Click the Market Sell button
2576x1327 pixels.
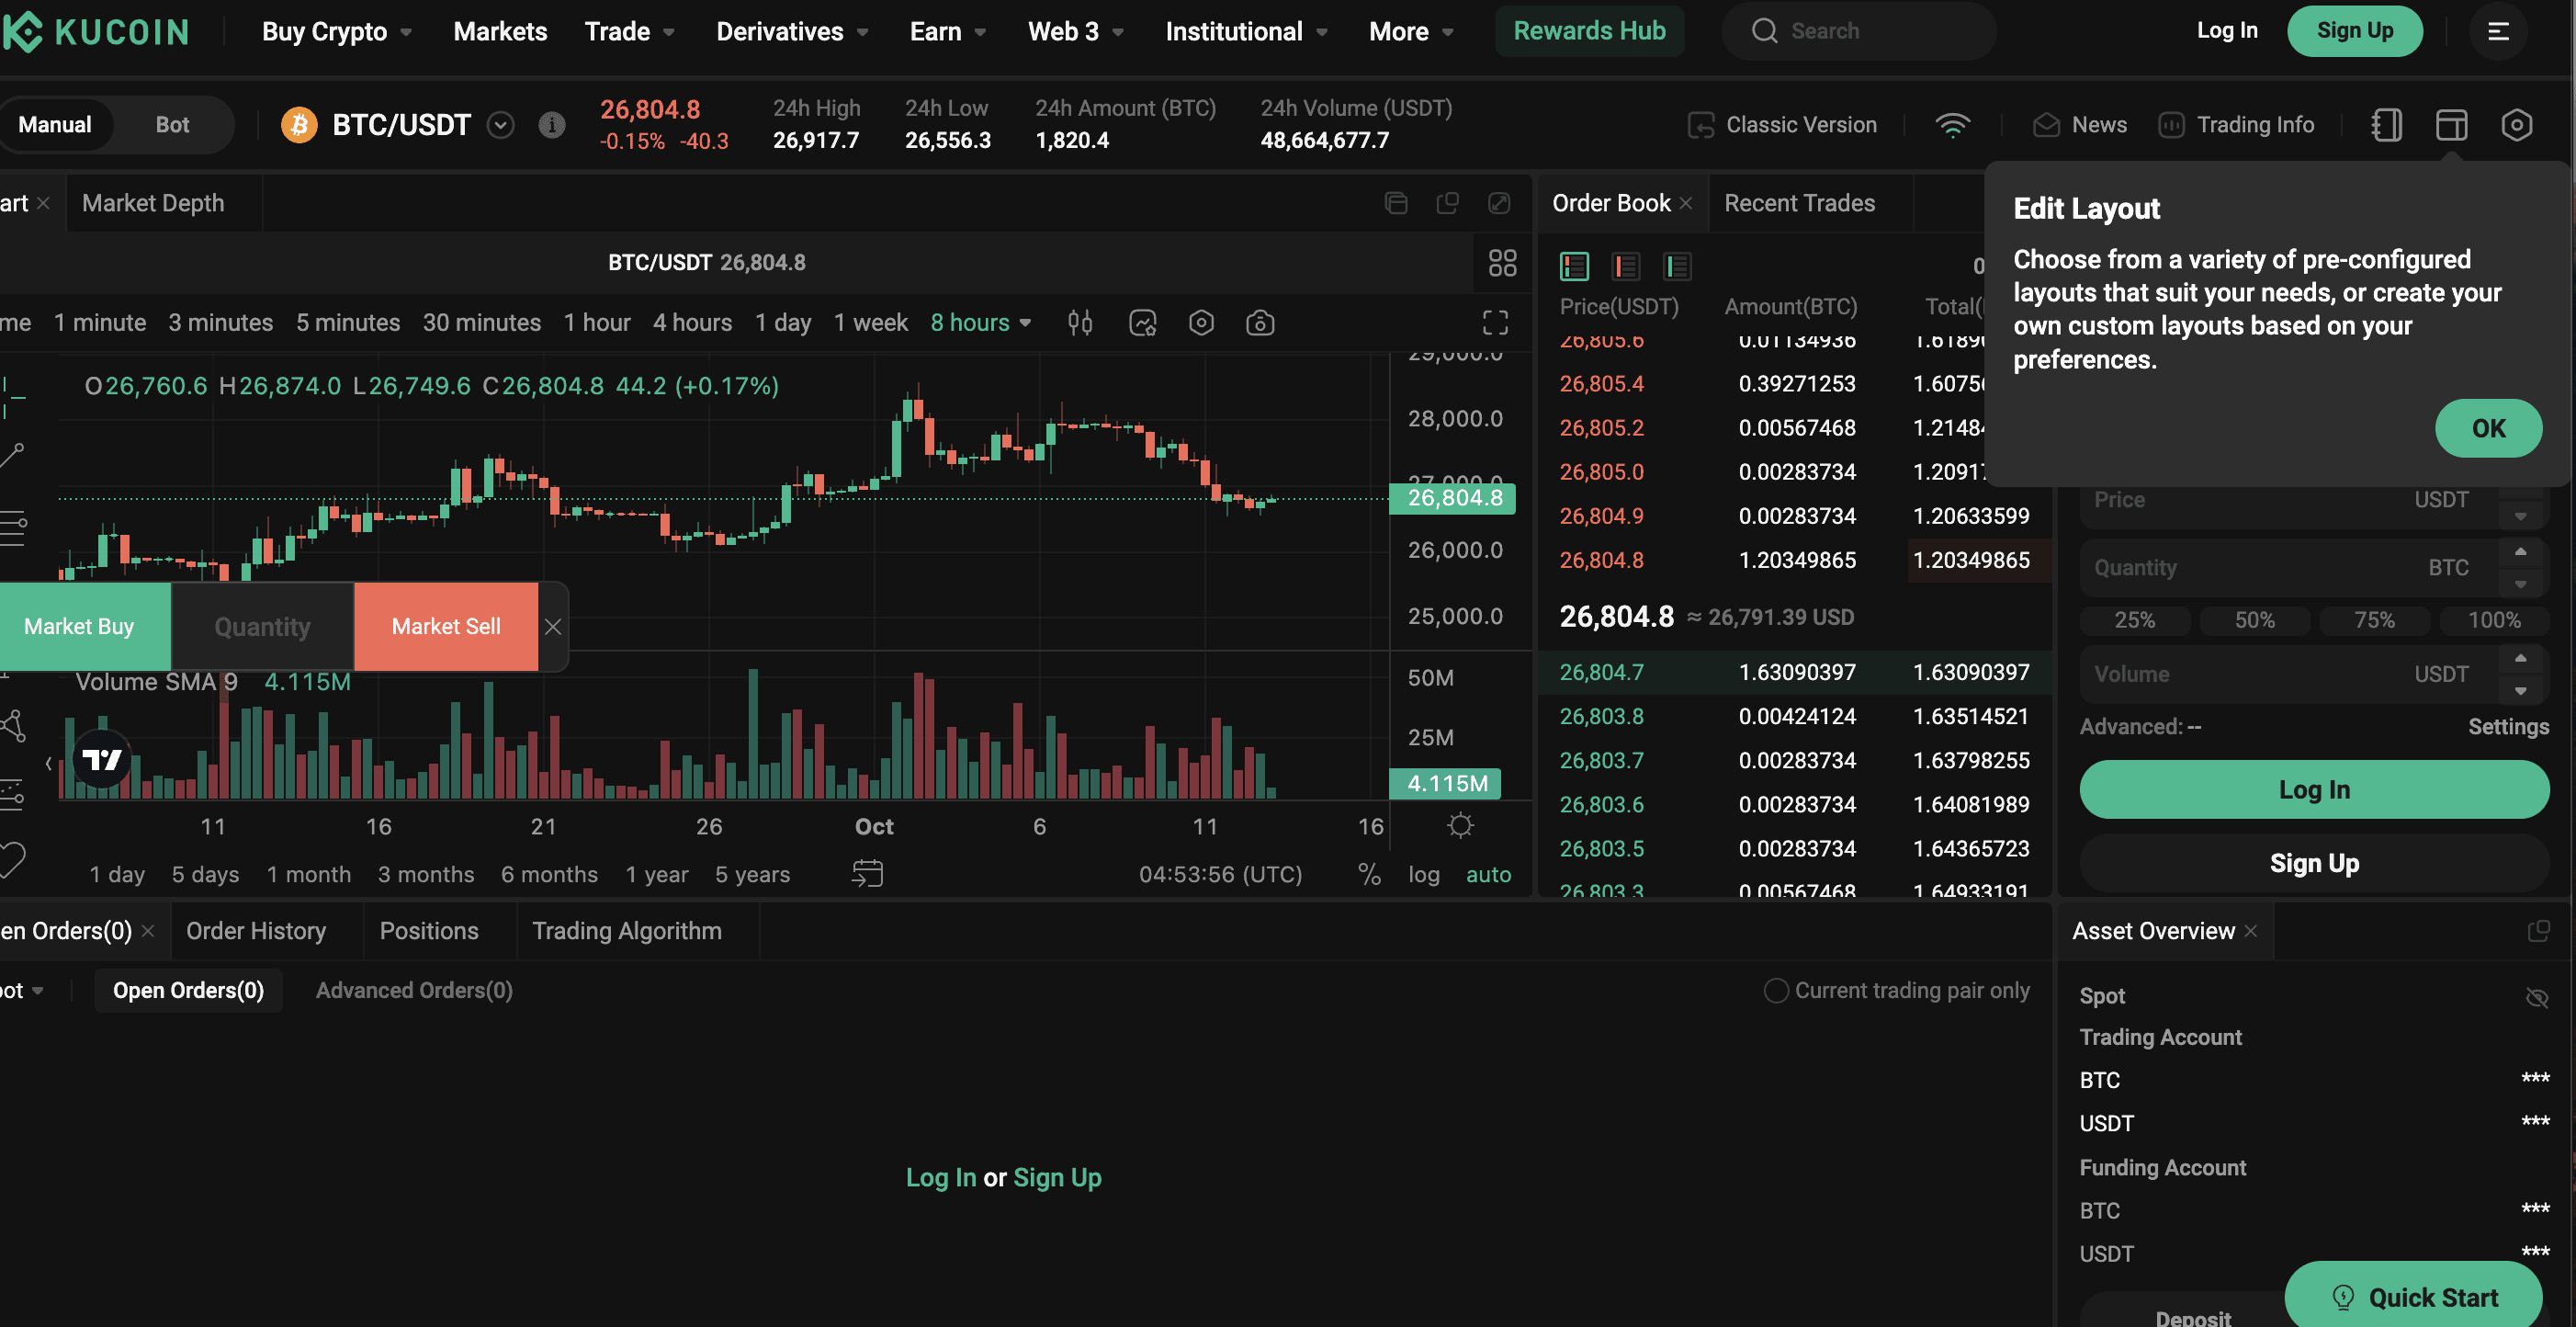[446, 626]
